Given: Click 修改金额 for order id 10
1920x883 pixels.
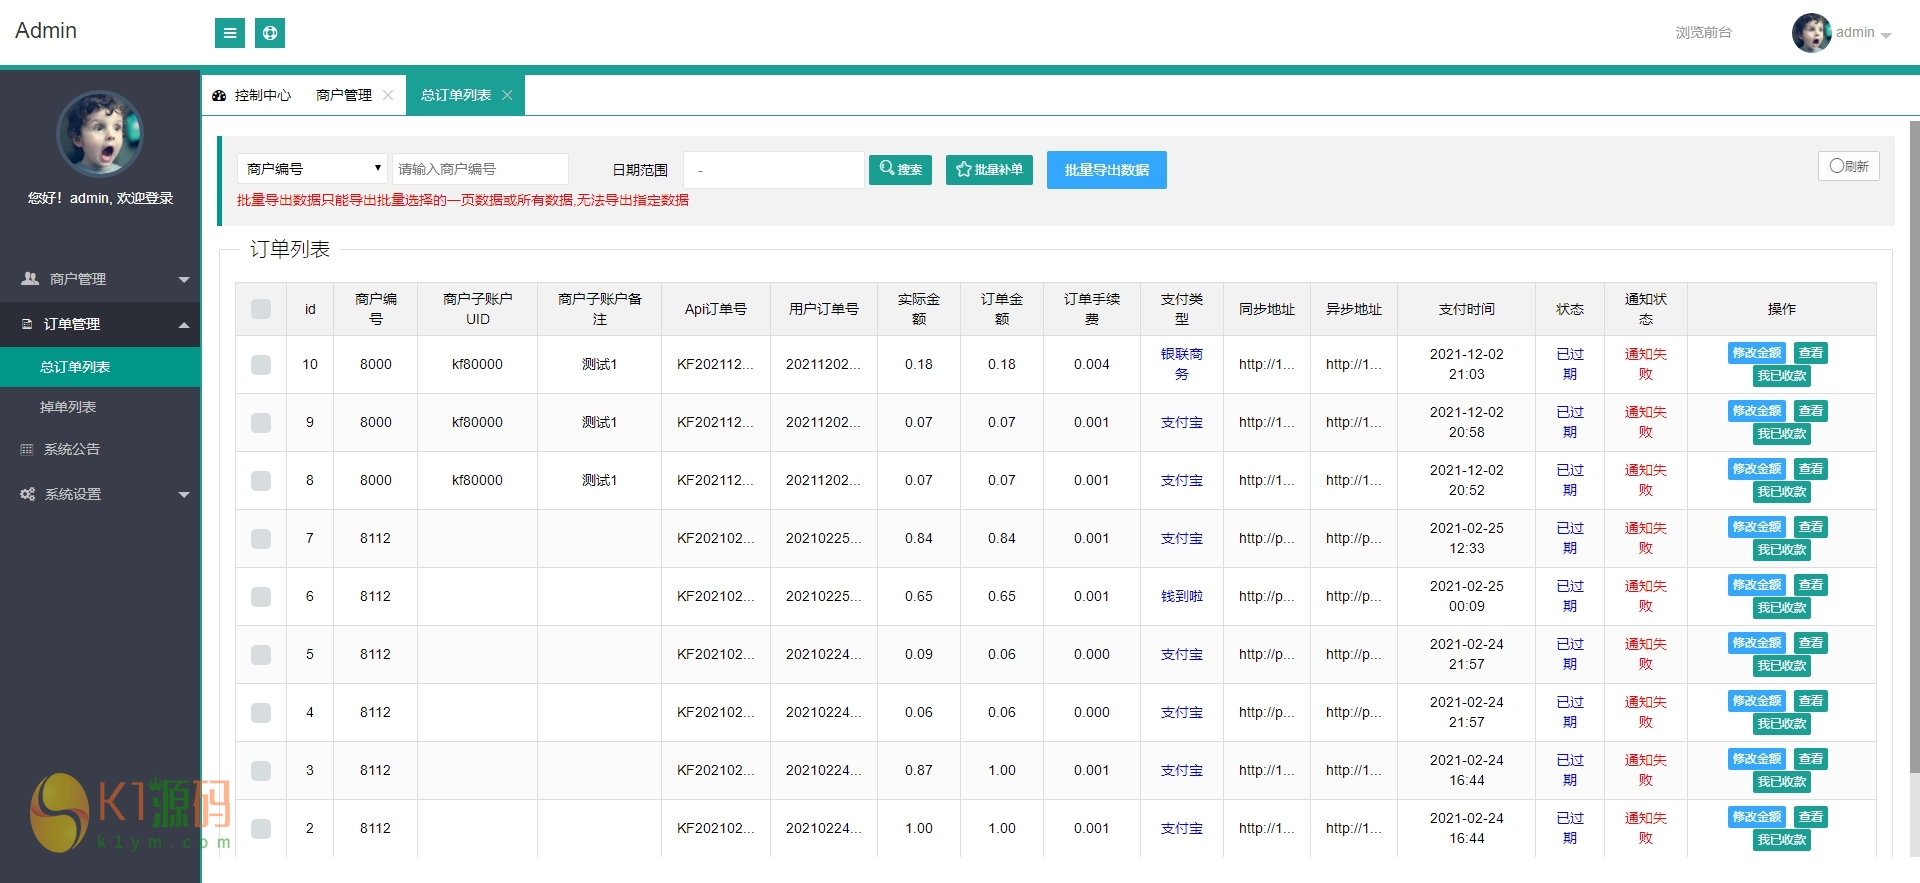Looking at the screenshot, I should pos(1757,353).
